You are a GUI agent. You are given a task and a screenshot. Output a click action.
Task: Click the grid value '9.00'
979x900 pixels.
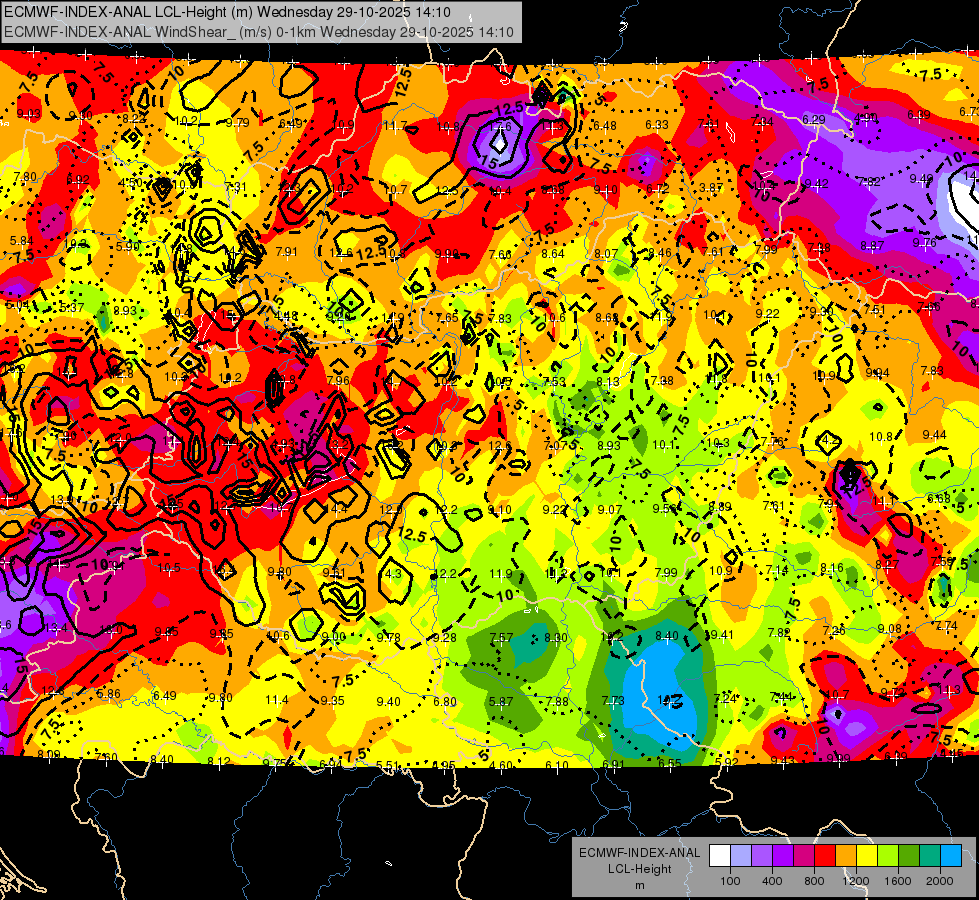tap(333, 636)
